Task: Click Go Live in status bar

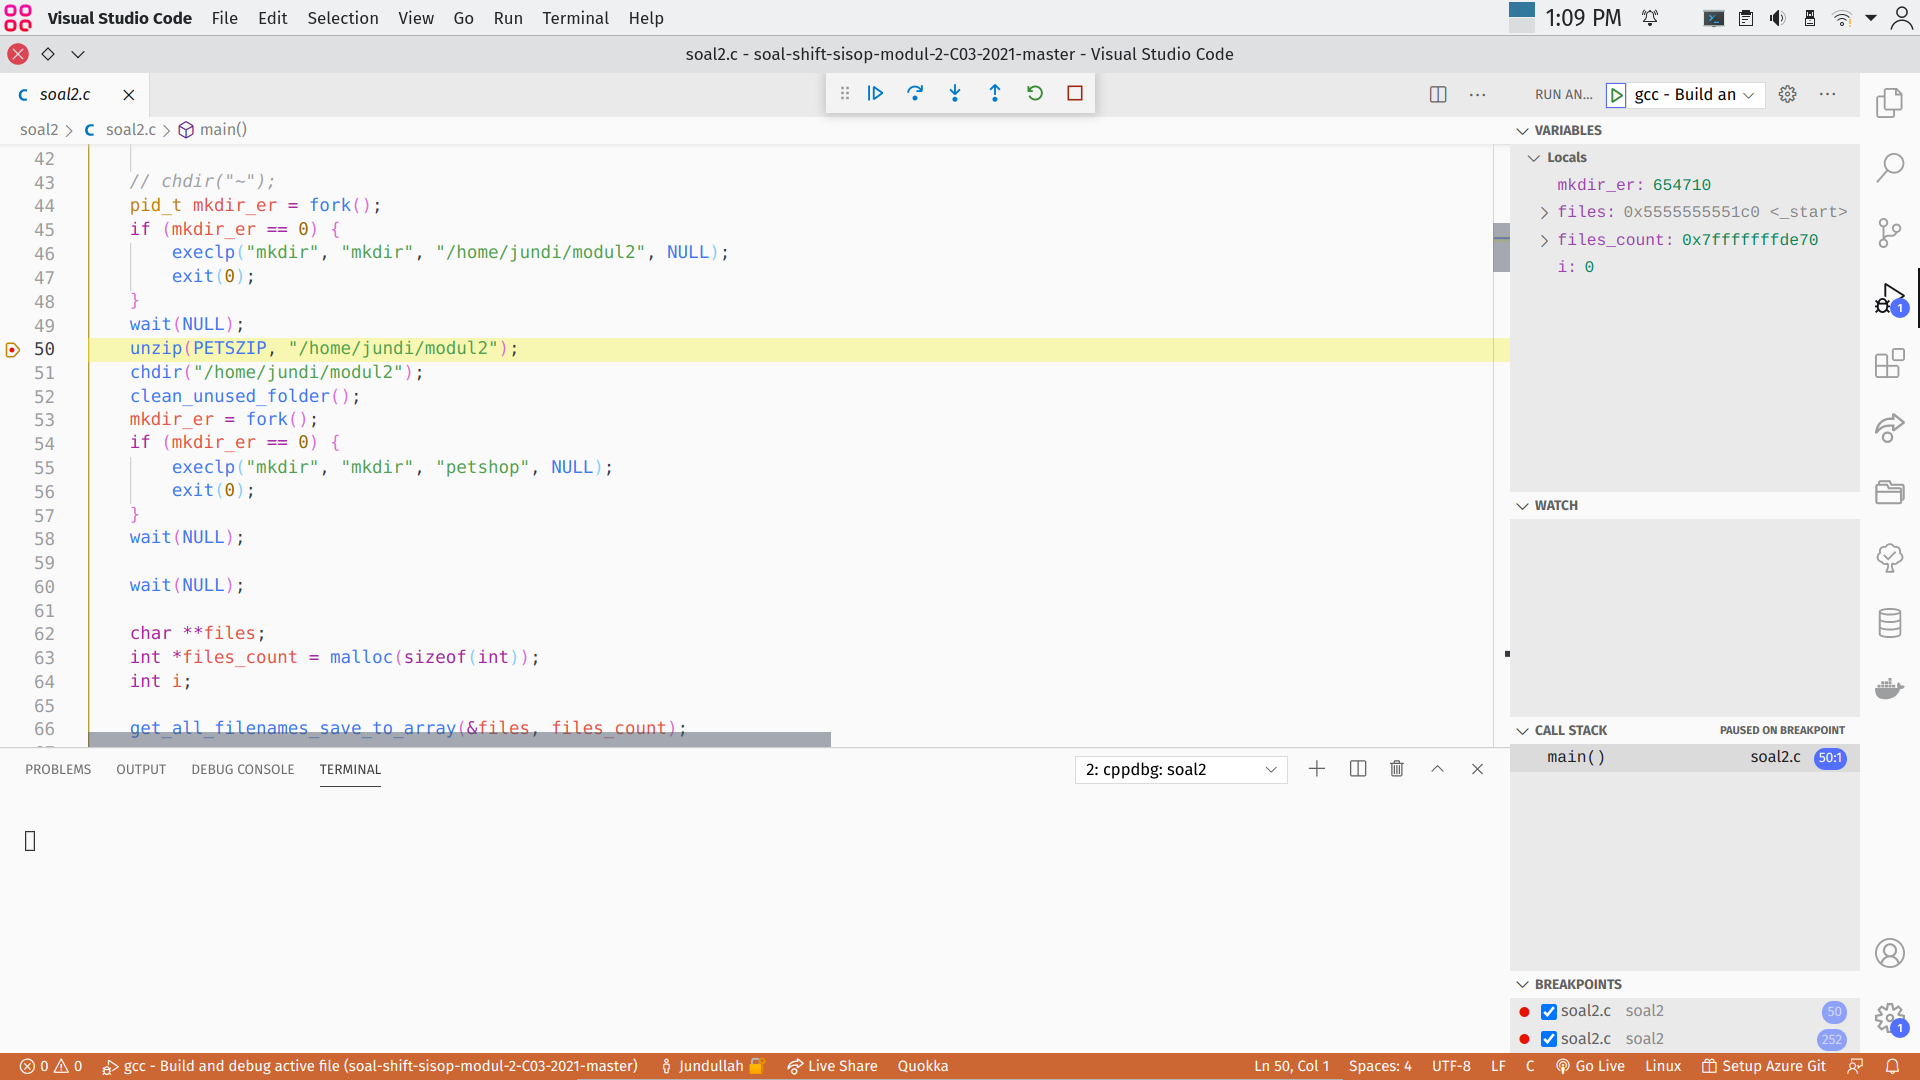Action: (1590, 1066)
